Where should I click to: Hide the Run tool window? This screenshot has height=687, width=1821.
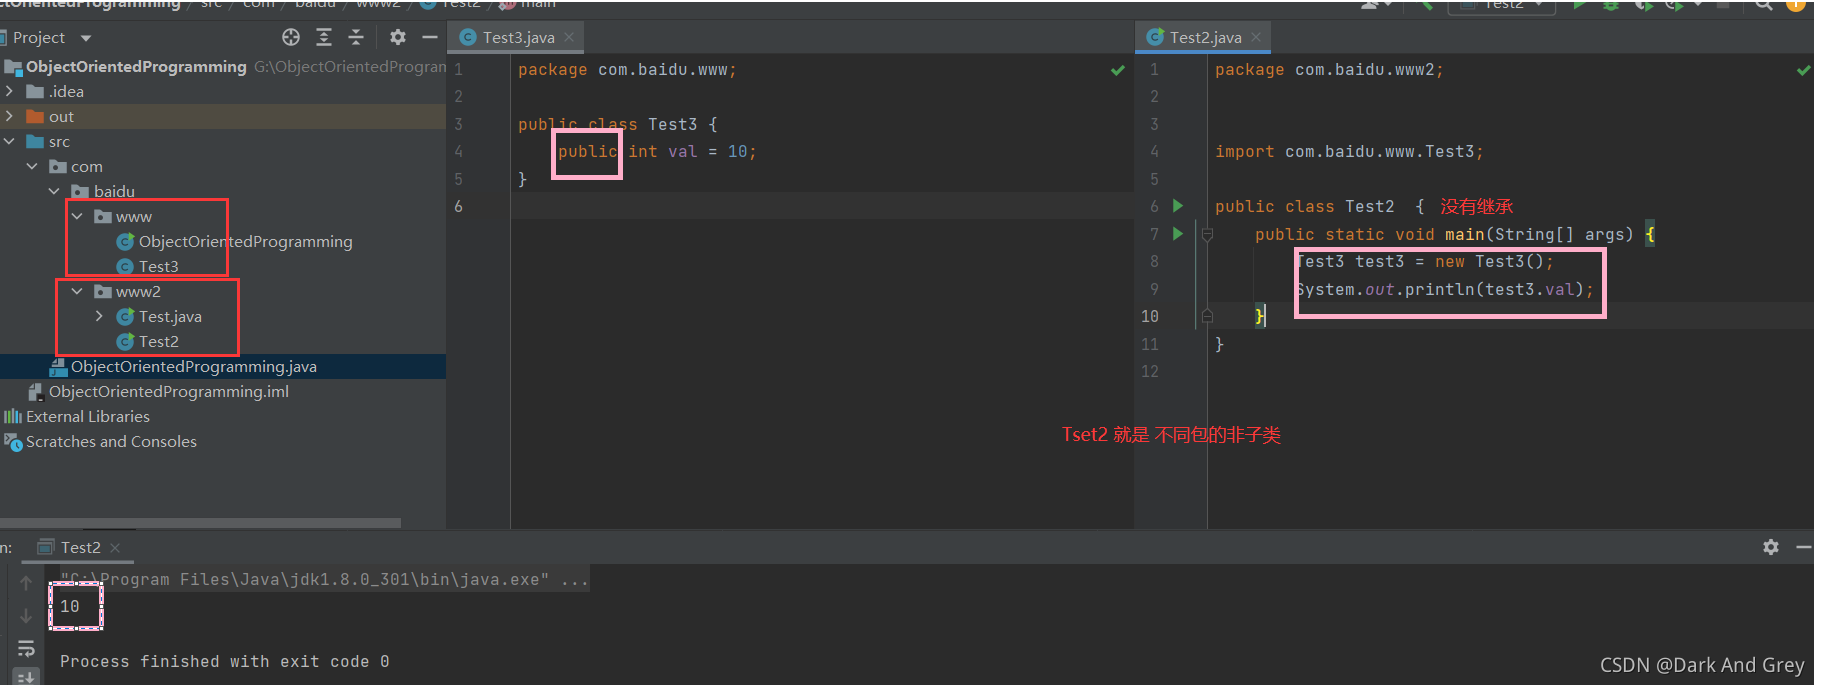point(1804,547)
